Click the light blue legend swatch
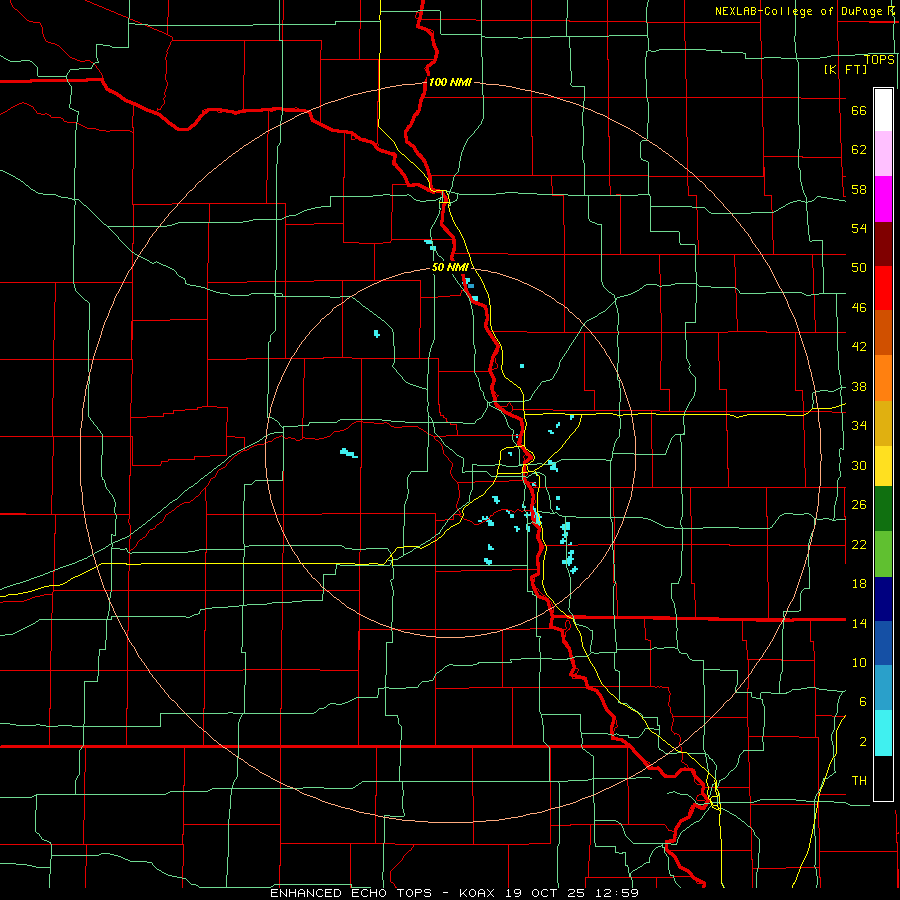The width and height of the screenshot is (900, 900). 883,687
